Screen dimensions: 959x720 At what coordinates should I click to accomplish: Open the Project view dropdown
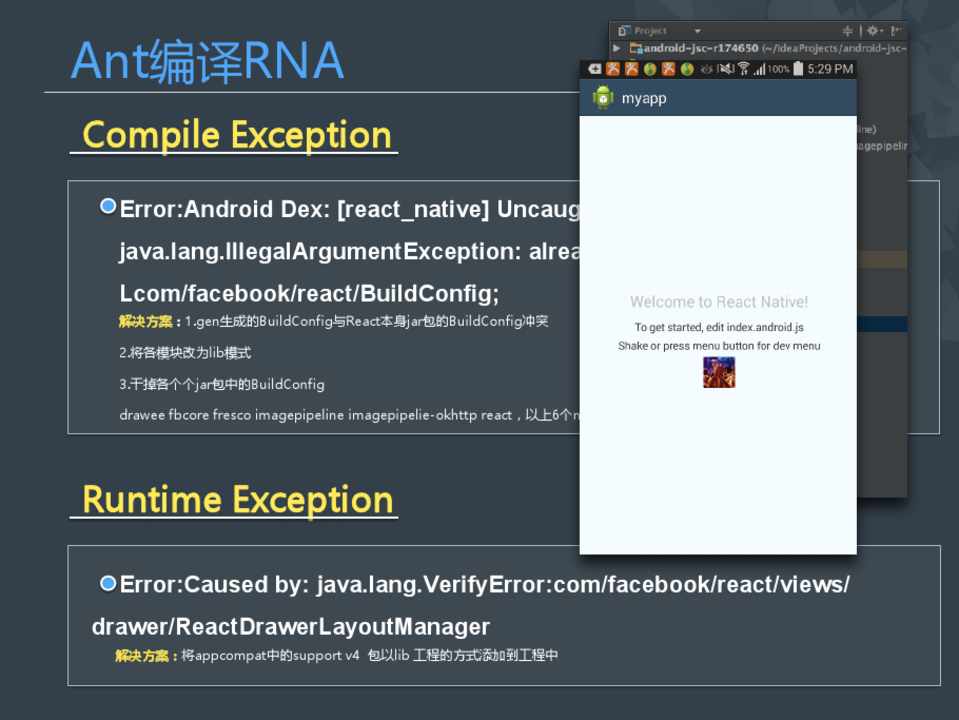tap(697, 31)
